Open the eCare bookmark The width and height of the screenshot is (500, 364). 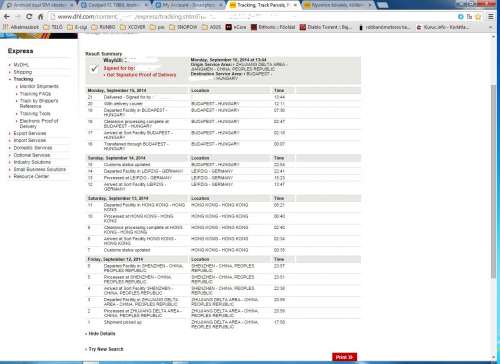tap(236, 27)
